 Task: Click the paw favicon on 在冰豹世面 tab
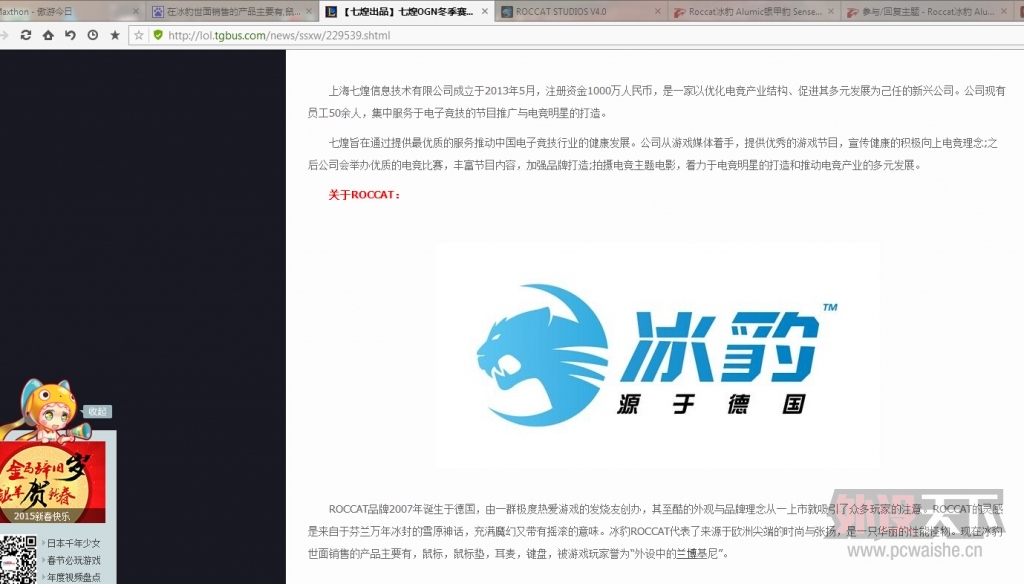point(157,12)
